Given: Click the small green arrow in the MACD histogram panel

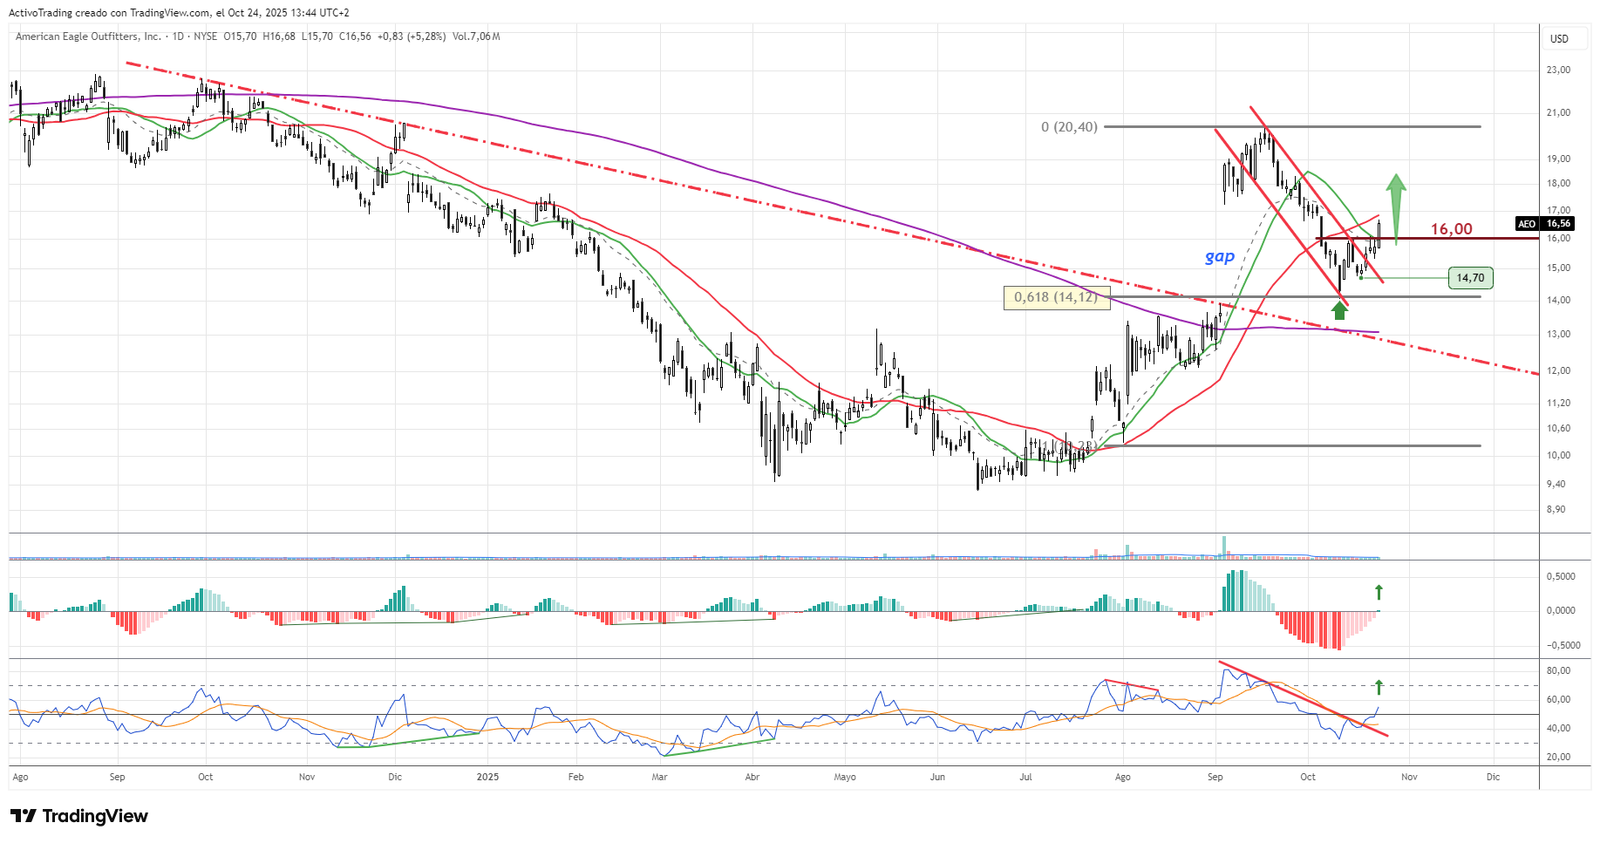Looking at the screenshot, I should (x=1378, y=592).
